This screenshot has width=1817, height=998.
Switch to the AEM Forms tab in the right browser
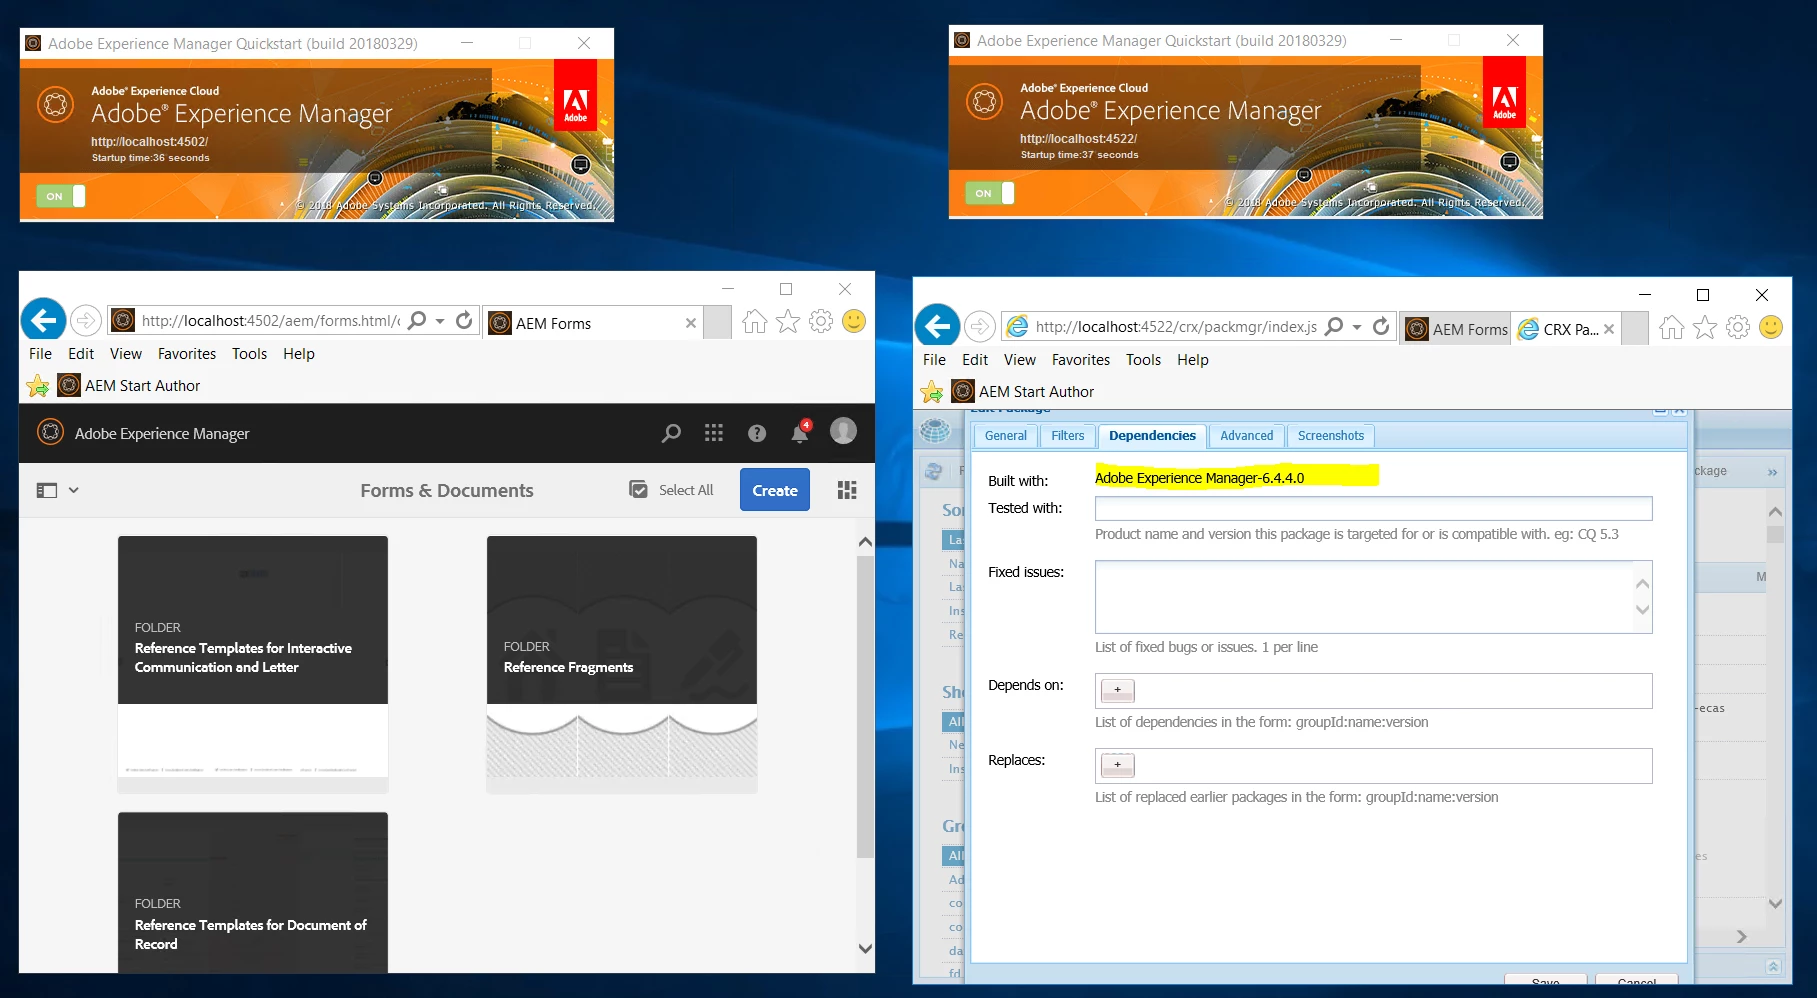1456,329
